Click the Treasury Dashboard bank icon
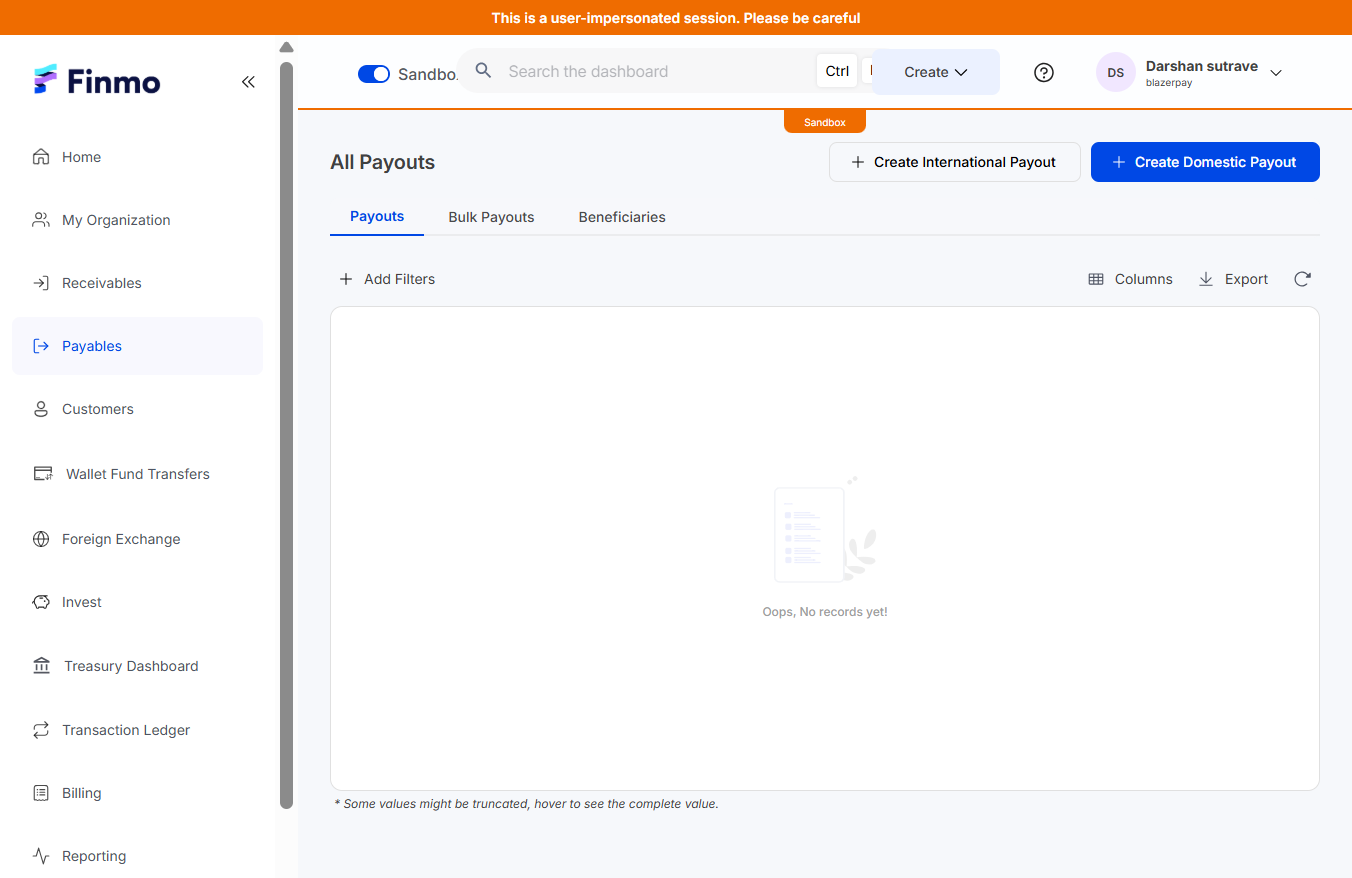The height and width of the screenshot is (878, 1352). click(x=41, y=666)
